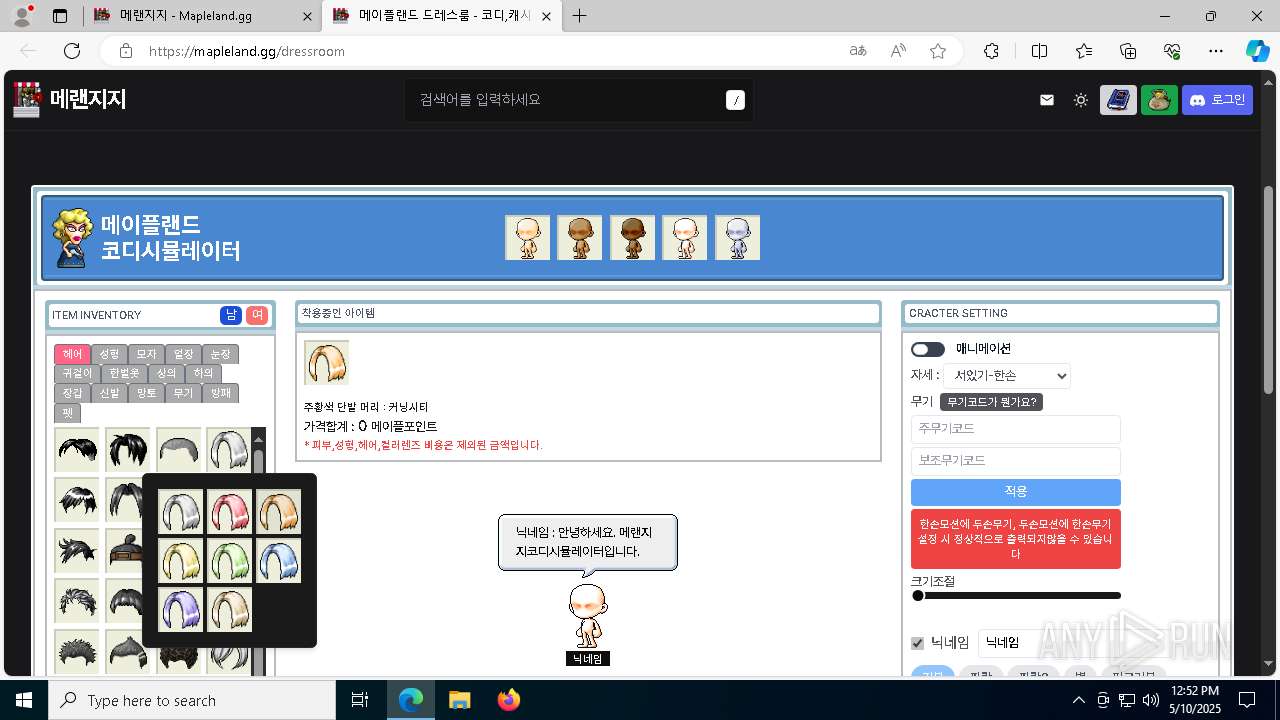Pick the orange hair color variant

(279, 511)
